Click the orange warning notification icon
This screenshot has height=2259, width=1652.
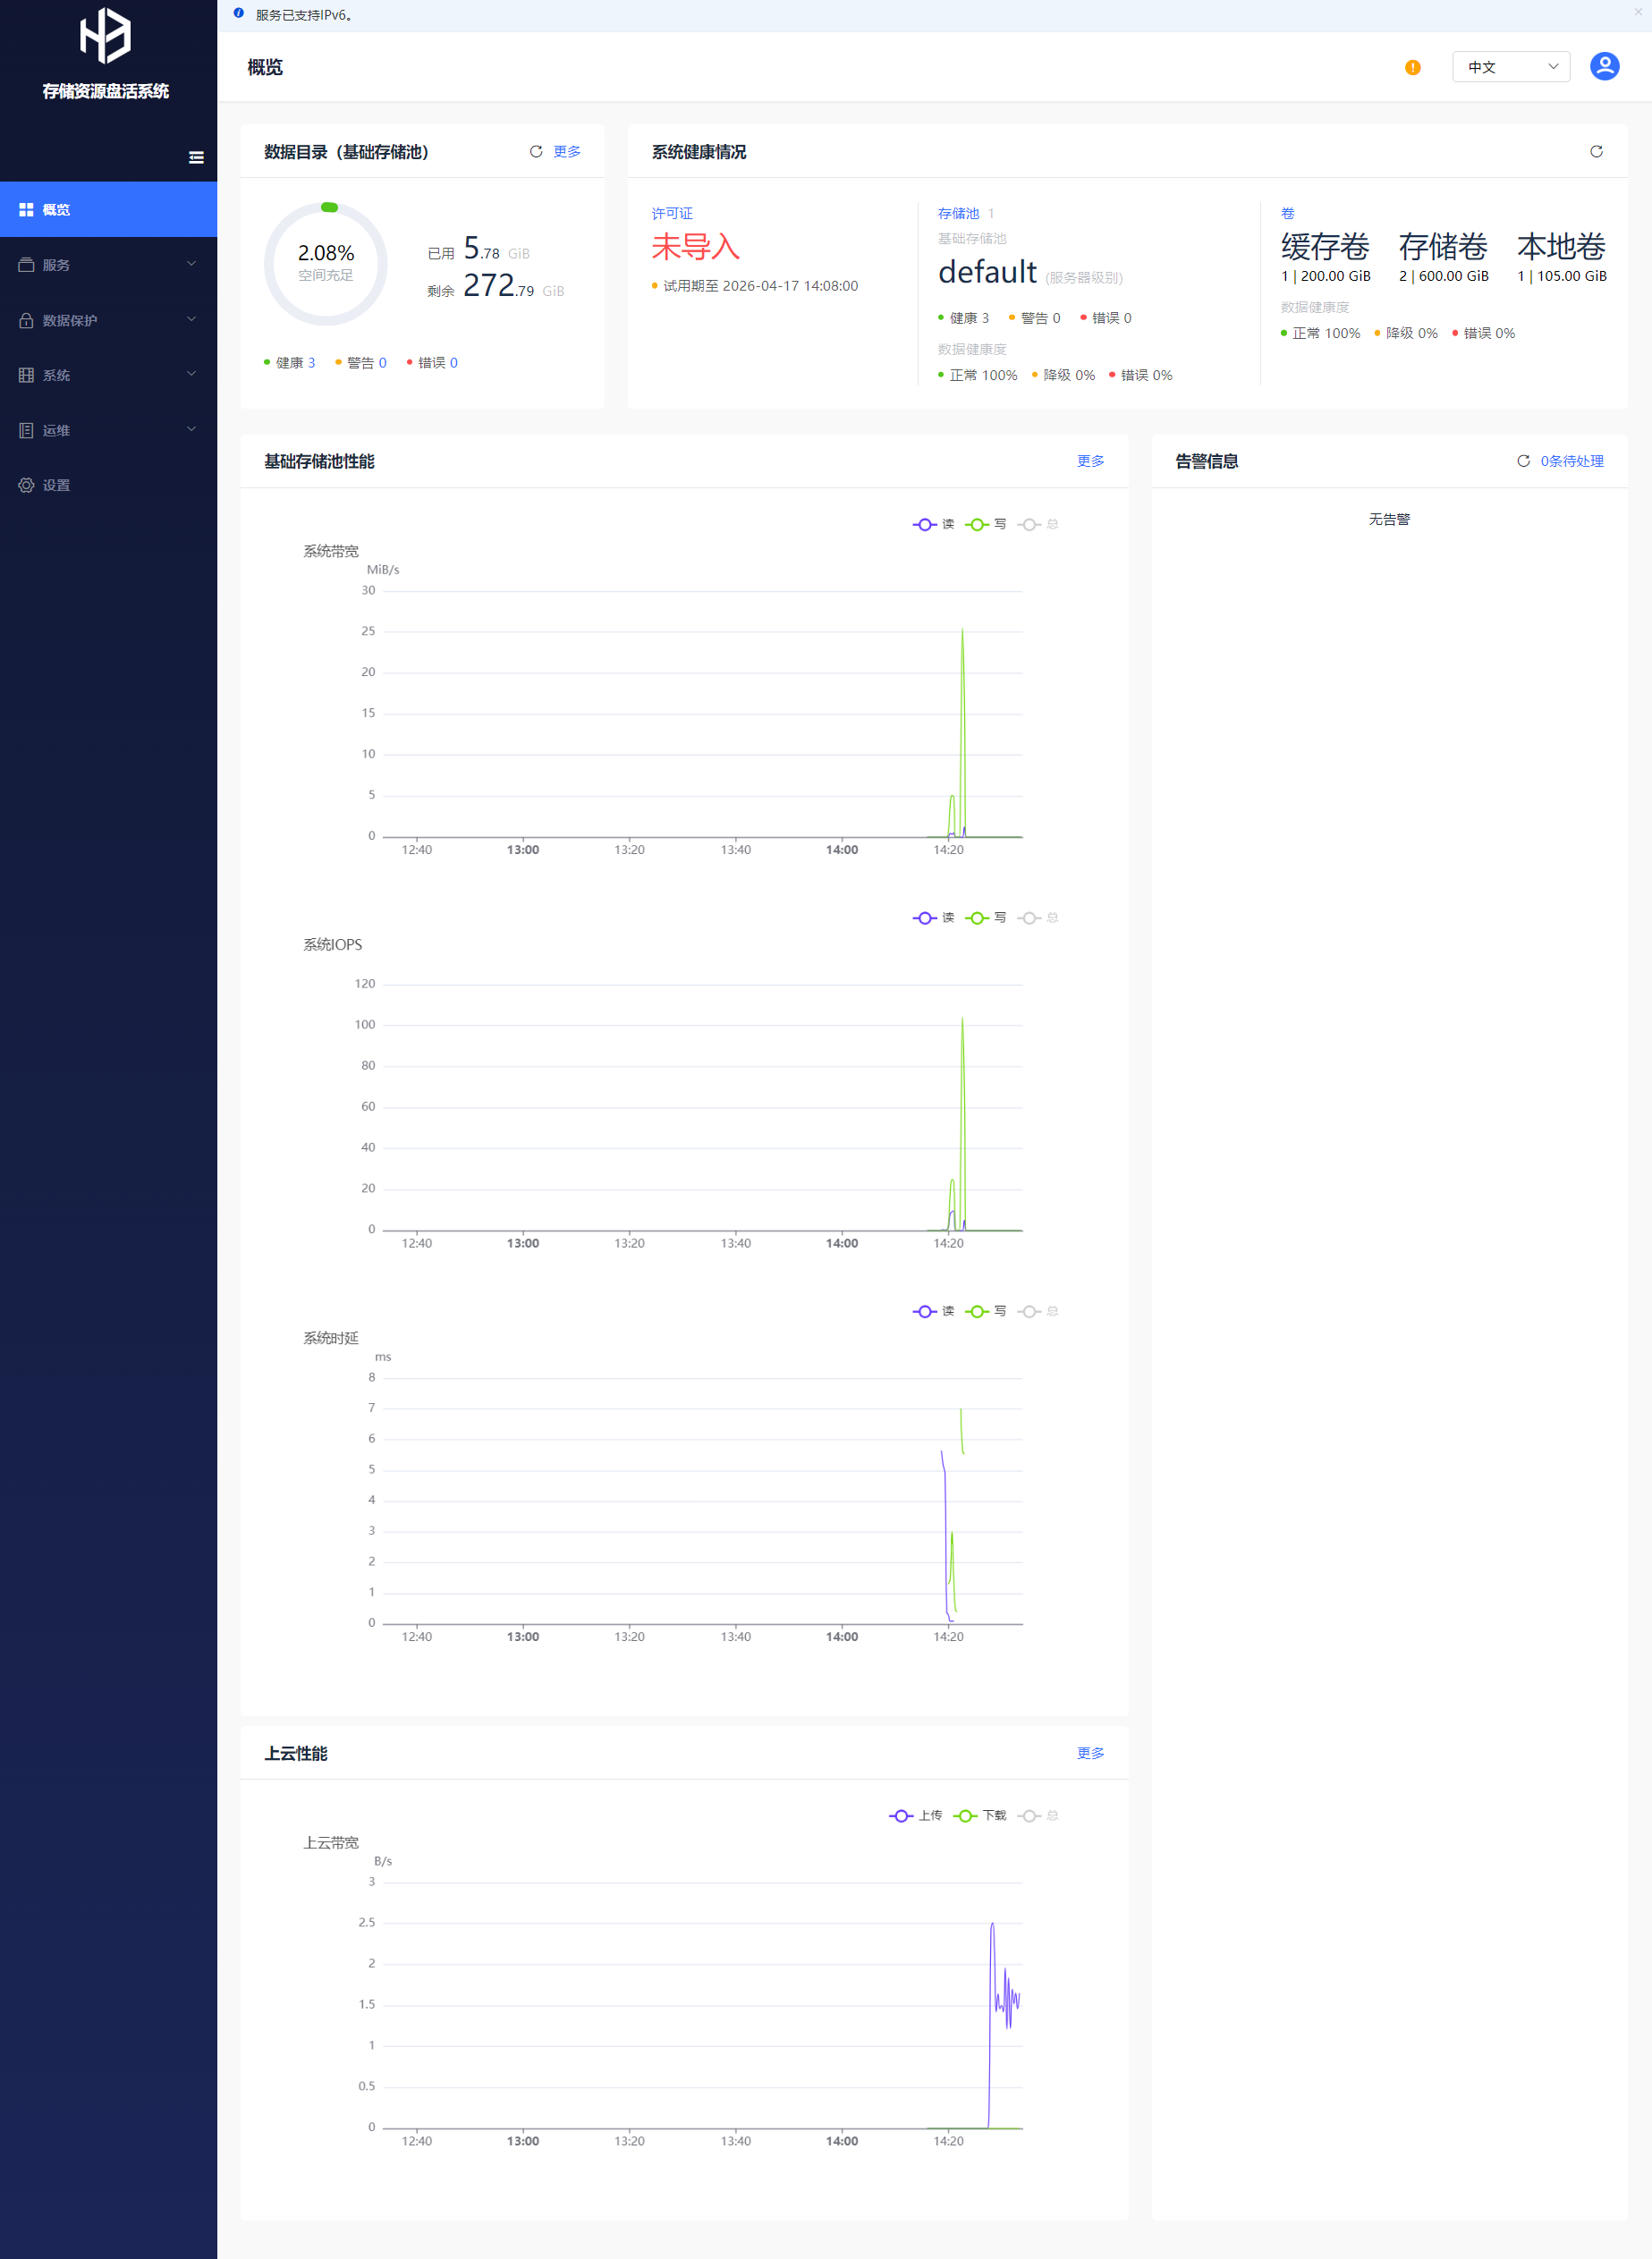pos(1412,68)
